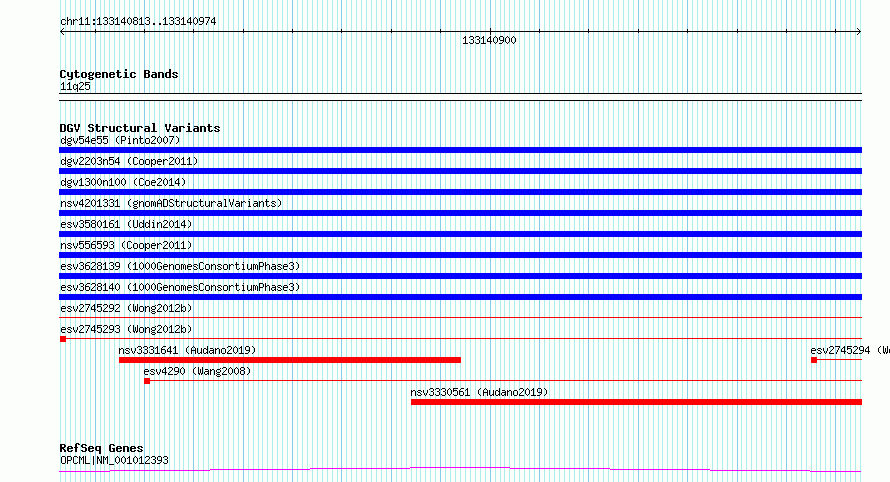Select the DGV Structural Variants track heading
The image size is (890, 482).
[140, 128]
